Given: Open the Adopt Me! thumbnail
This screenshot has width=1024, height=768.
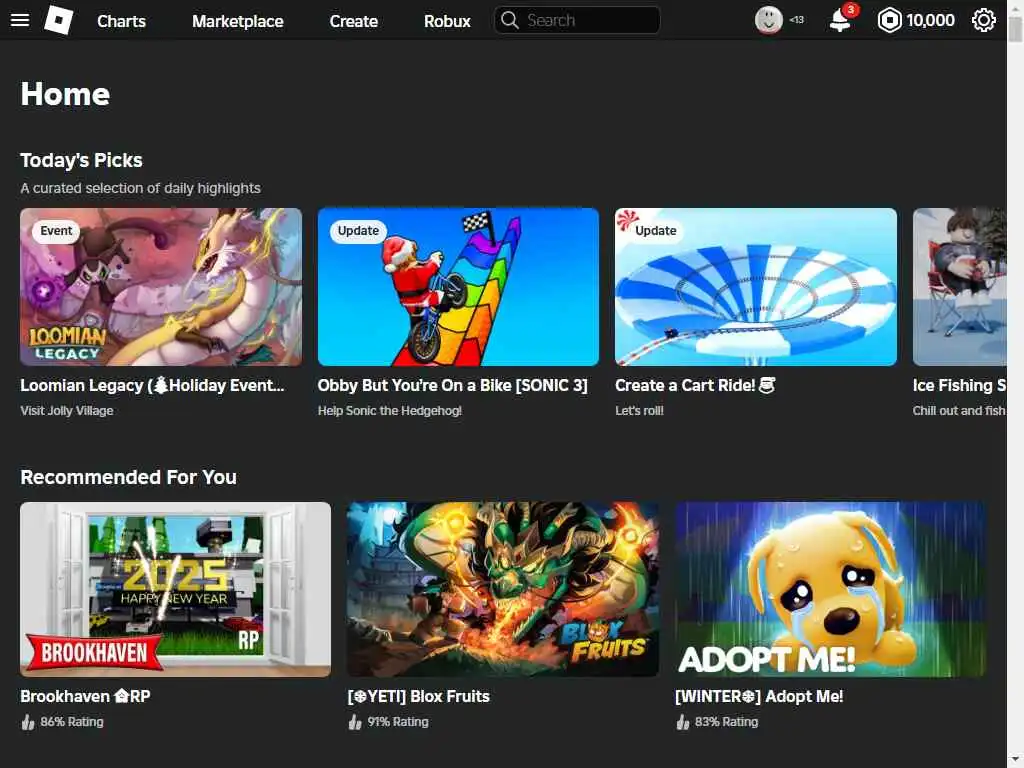Looking at the screenshot, I should [830, 589].
